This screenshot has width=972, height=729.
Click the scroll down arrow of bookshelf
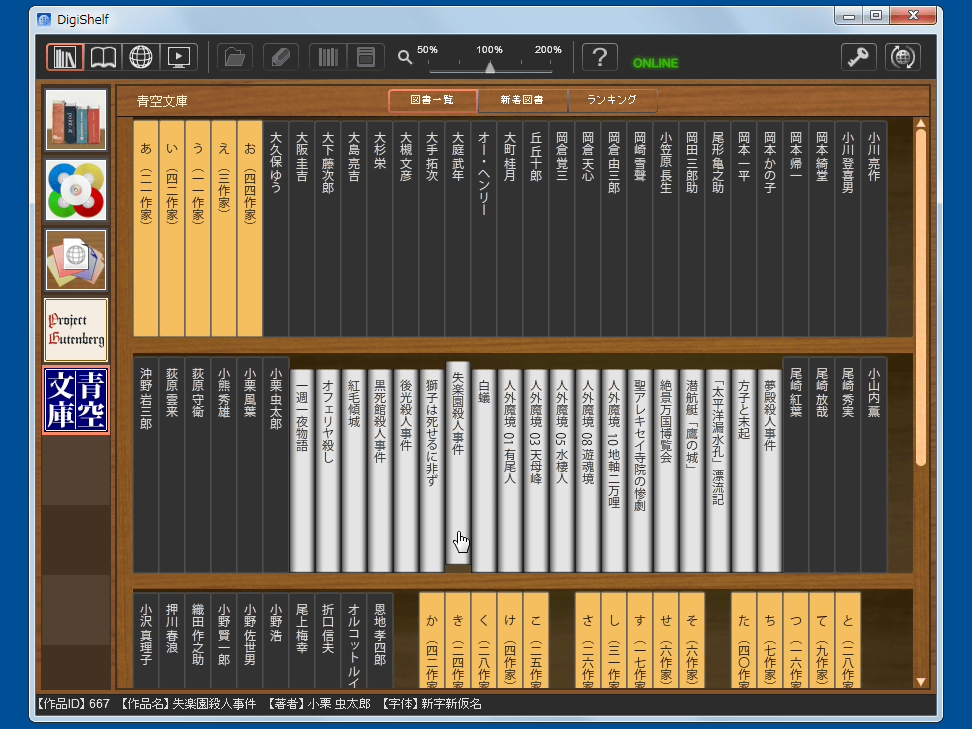(921, 682)
